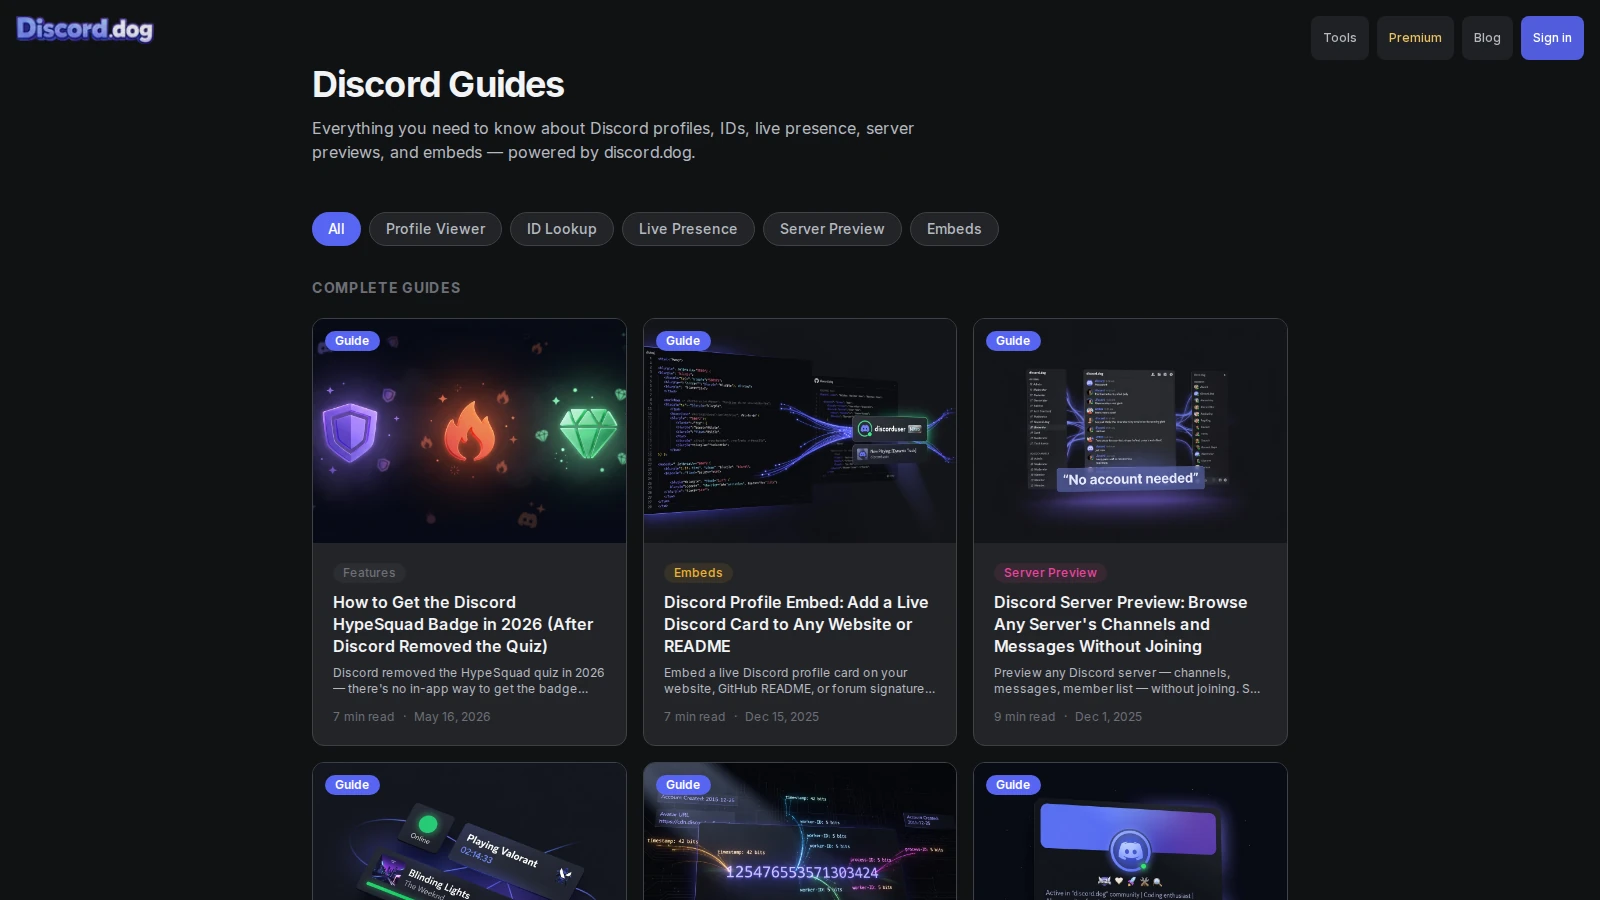Click the Guide badge on Server Preview card
This screenshot has width=1600, height=900.
(x=1013, y=341)
